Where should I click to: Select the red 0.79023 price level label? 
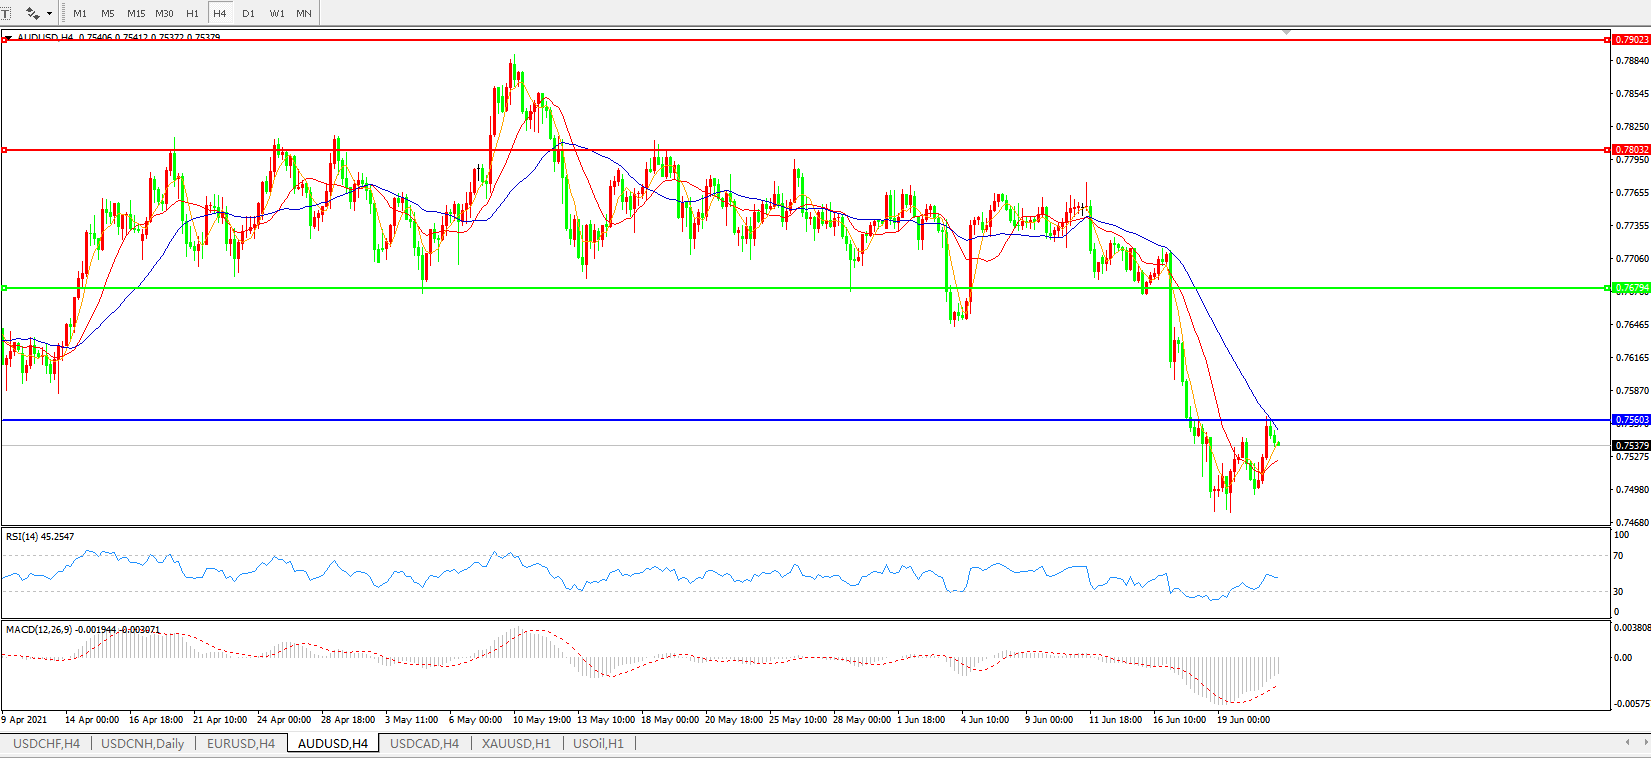[1631, 40]
